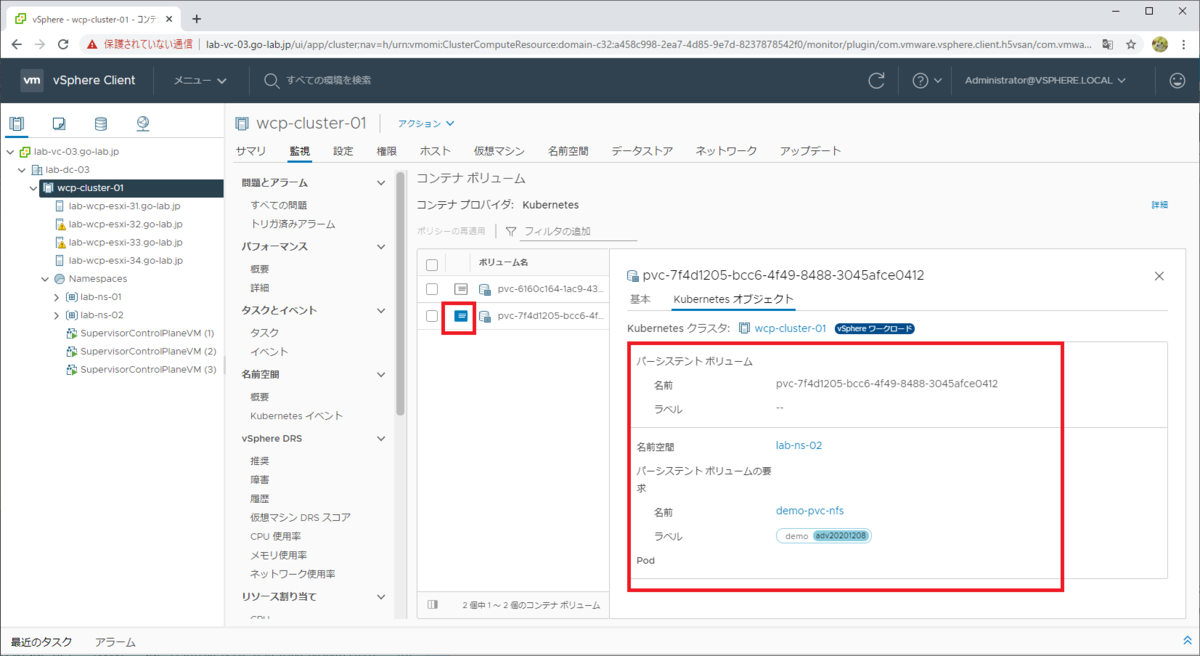Go back with browser back arrow

(x=17, y=44)
